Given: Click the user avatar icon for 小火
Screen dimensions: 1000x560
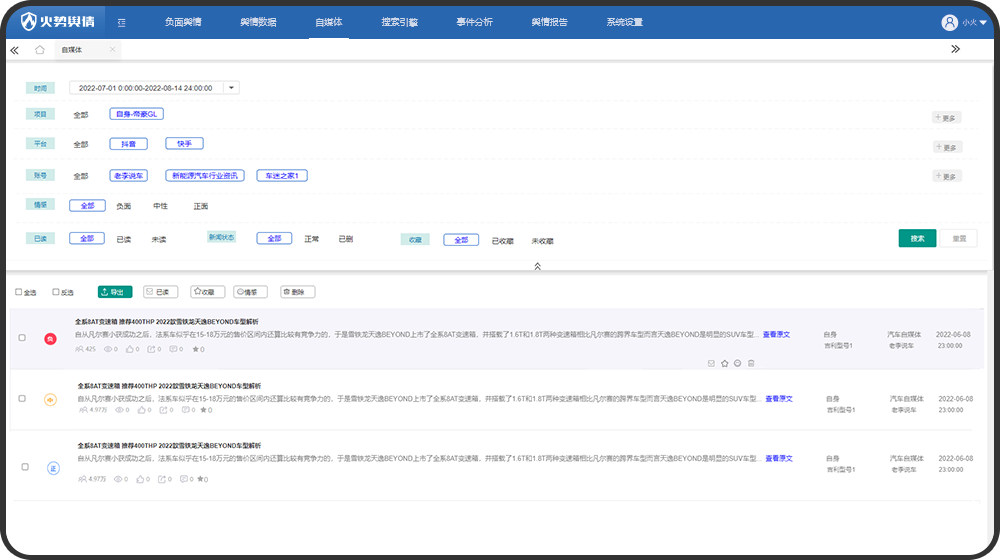Looking at the screenshot, I should pos(949,22).
